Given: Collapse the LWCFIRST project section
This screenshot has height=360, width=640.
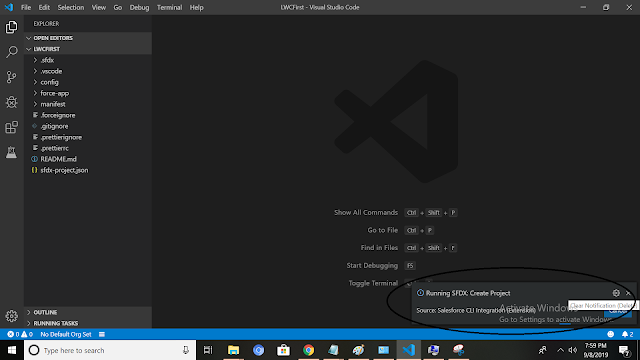Looking at the screenshot, I should click(x=88, y=49).
